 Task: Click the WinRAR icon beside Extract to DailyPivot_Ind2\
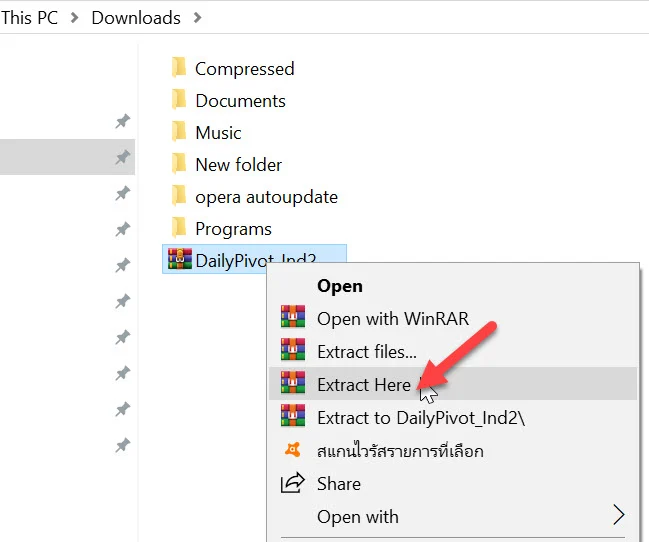pos(293,416)
